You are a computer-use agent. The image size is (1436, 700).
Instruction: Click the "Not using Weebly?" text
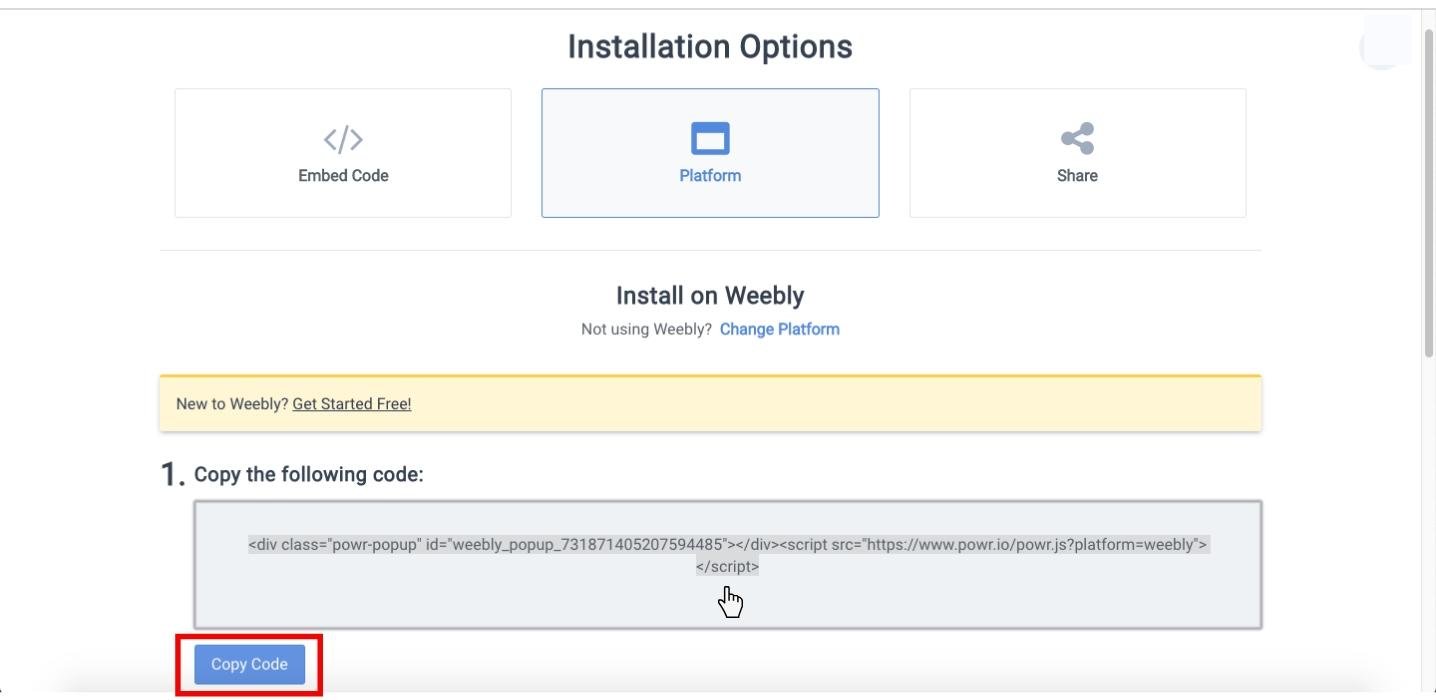coord(646,329)
